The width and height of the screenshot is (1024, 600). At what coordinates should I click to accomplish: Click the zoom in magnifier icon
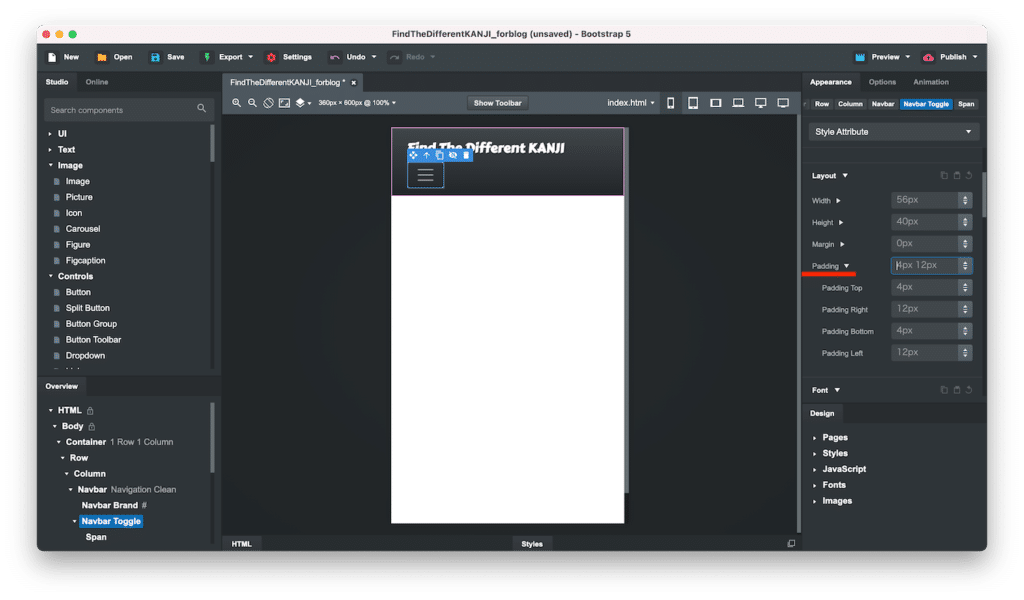click(x=237, y=103)
